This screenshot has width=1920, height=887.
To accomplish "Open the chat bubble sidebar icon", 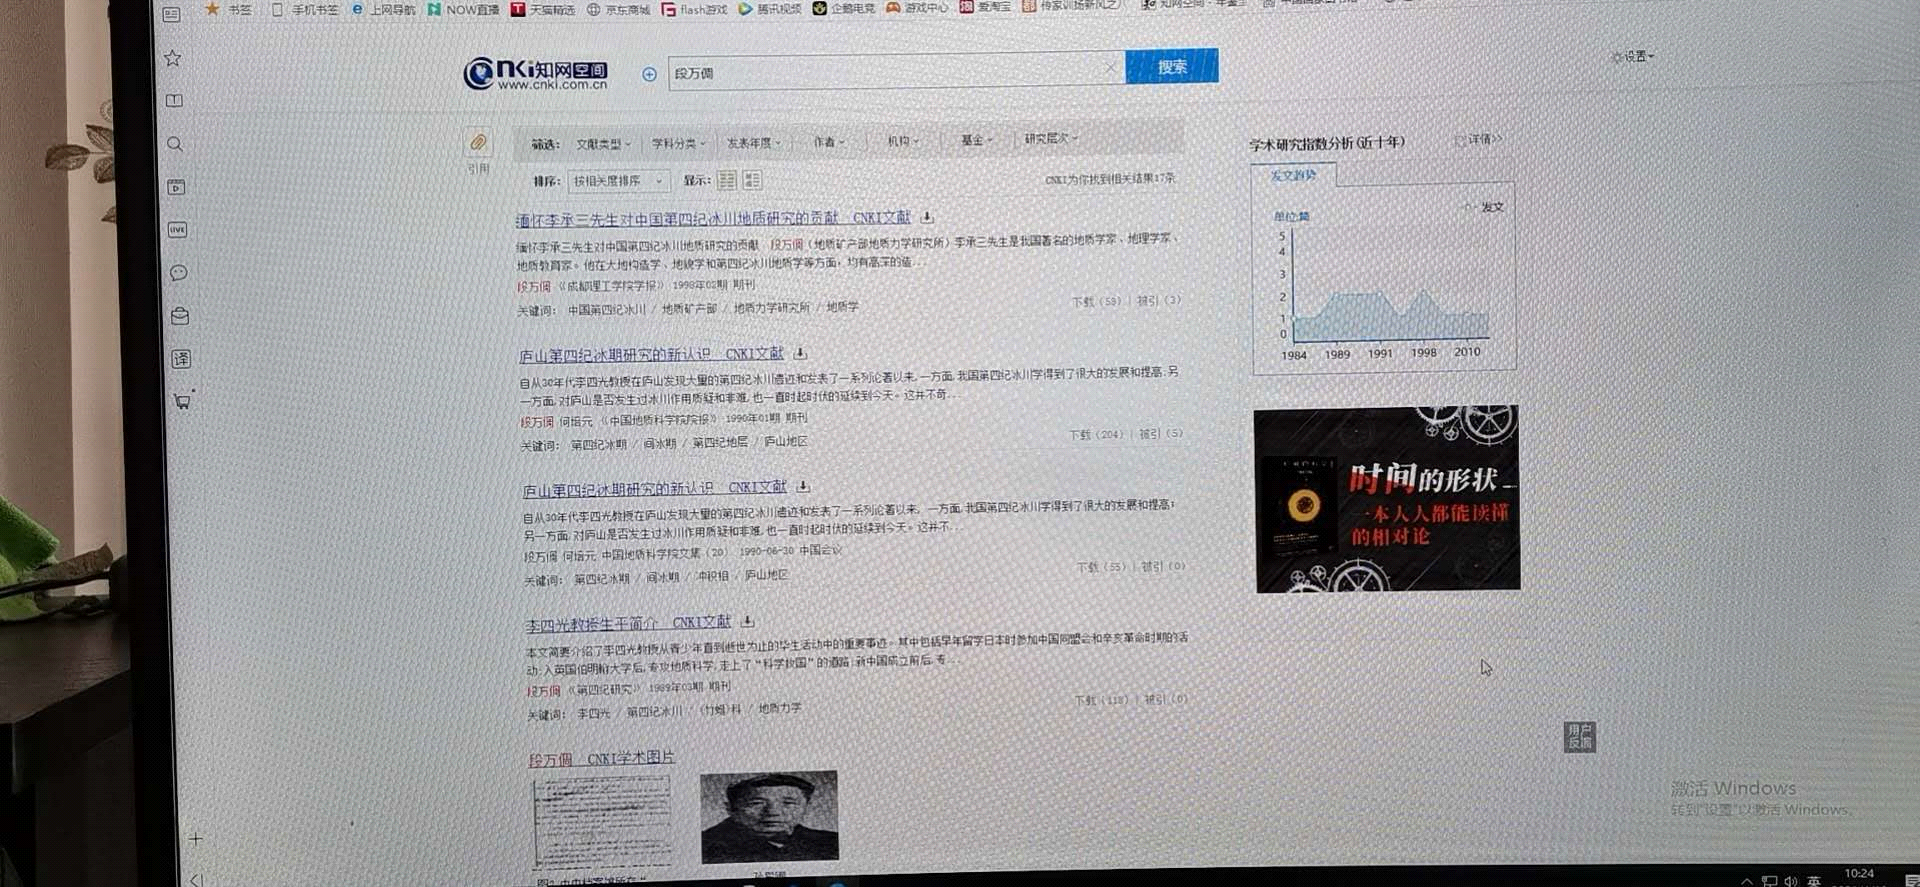I will (179, 273).
